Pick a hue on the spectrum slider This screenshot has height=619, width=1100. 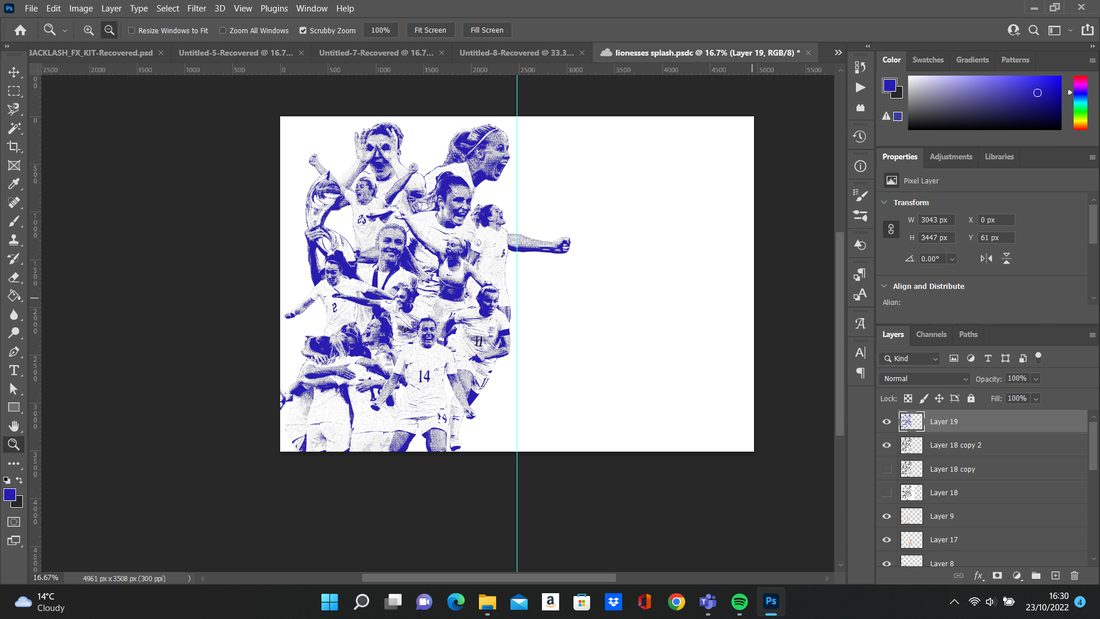[1080, 103]
